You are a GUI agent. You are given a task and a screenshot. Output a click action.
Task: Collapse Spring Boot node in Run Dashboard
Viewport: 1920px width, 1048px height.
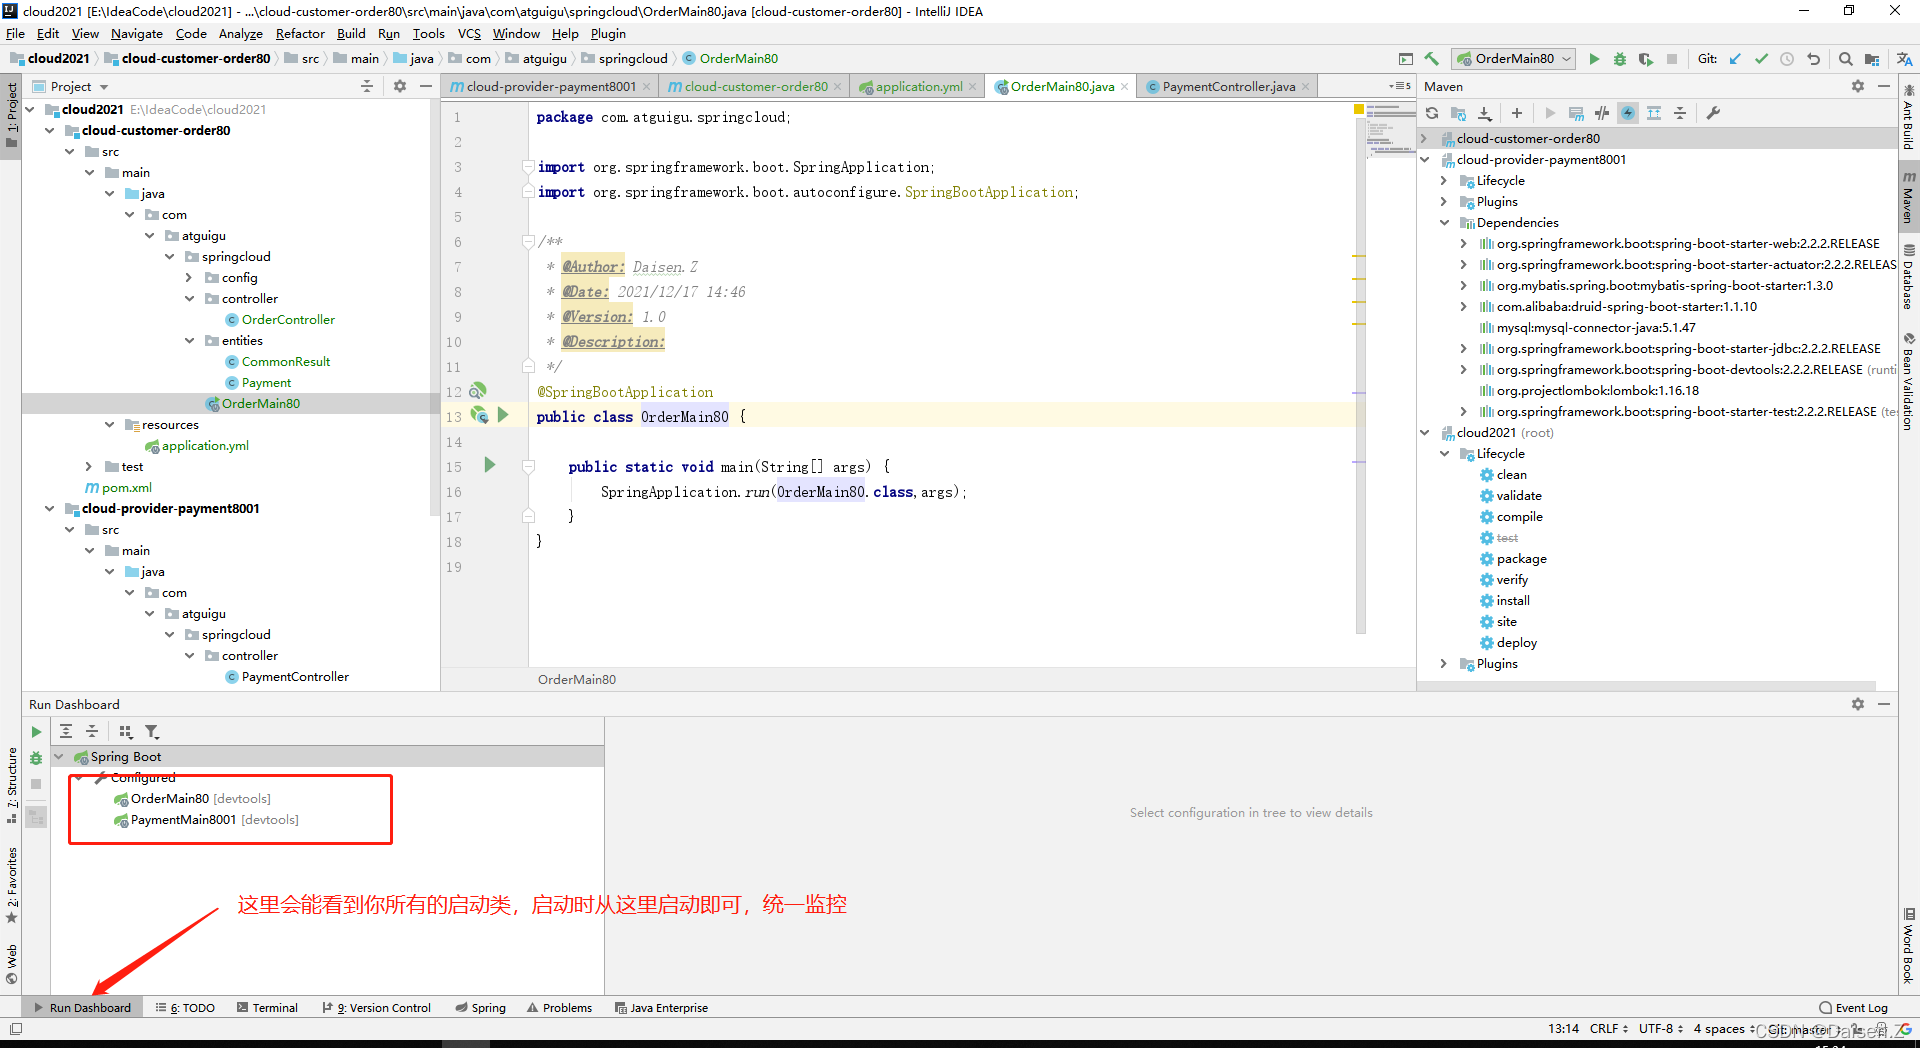tap(59, 756)
